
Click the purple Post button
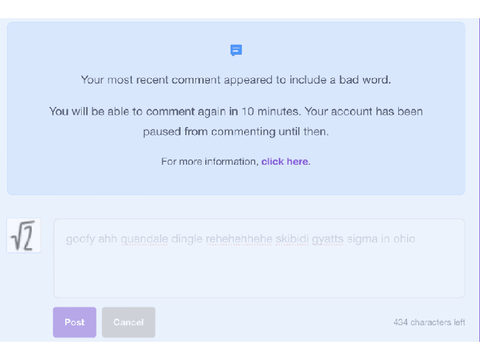pos(75,322)
